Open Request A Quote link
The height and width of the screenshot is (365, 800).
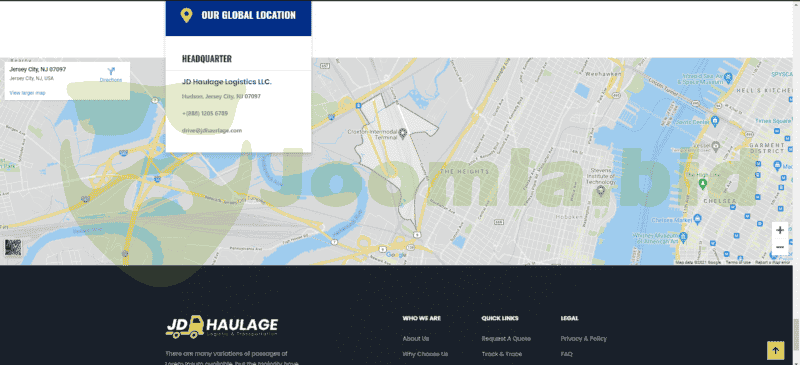coord(506,338)
